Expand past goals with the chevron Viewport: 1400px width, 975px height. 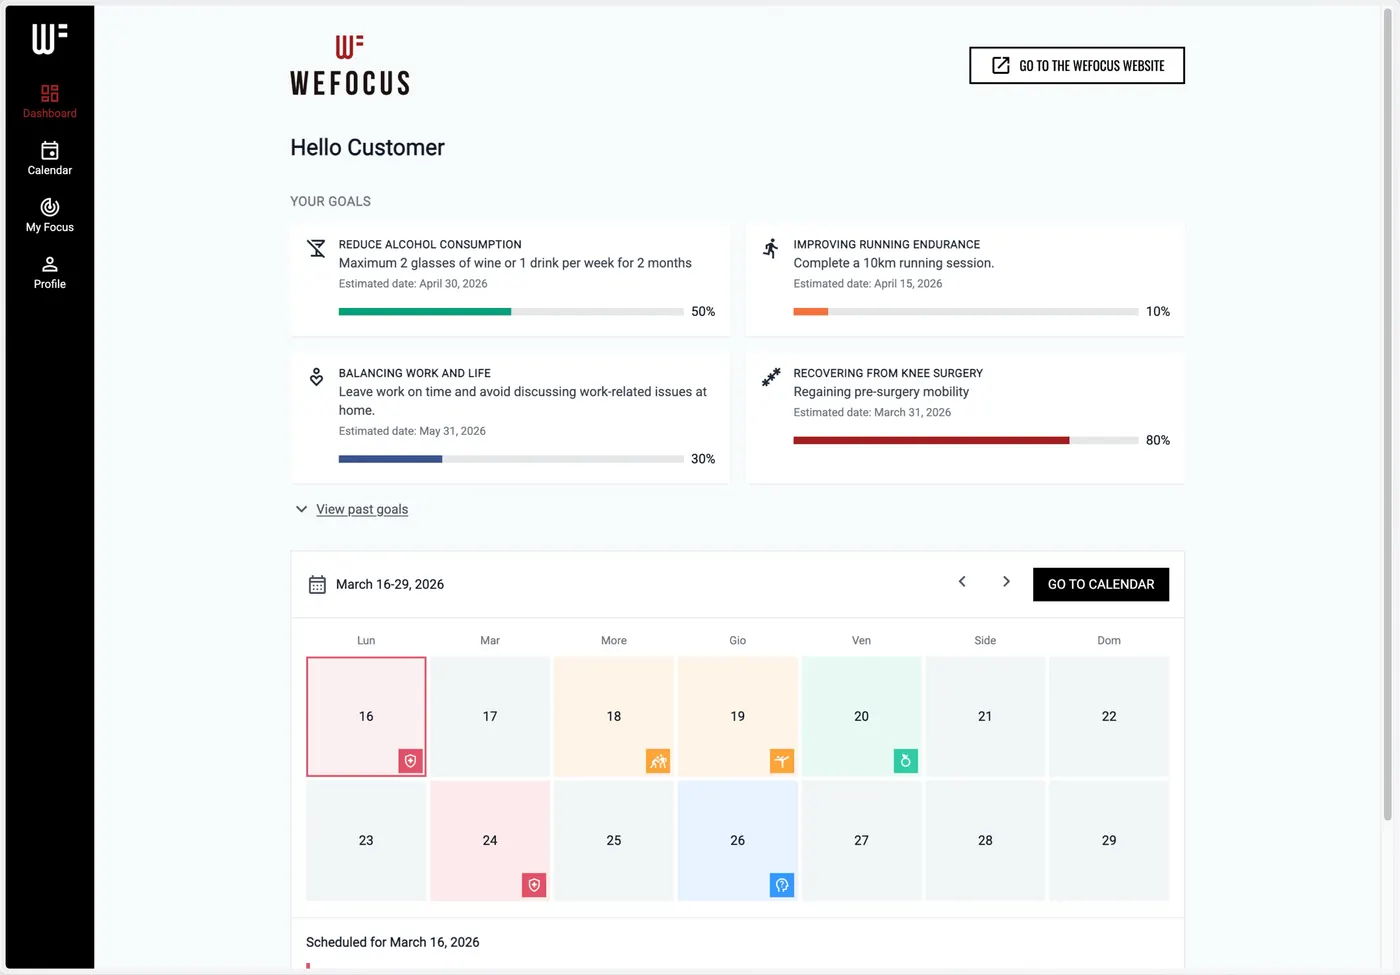click(x=301, y=509)
